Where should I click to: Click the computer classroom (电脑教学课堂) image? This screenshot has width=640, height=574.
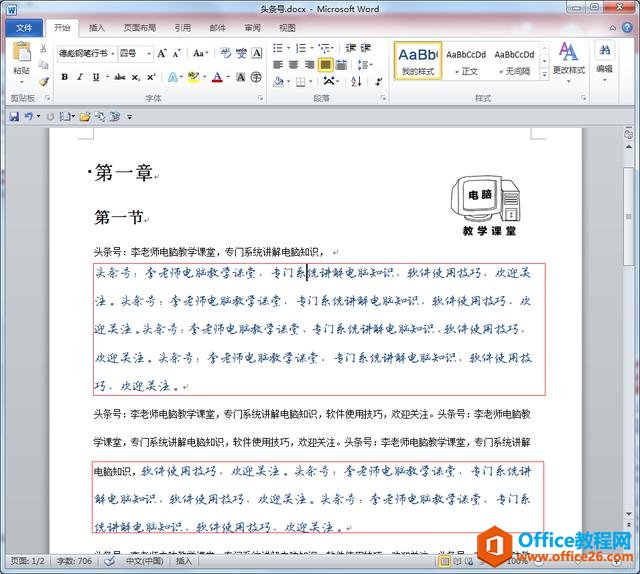pos(487,206)
